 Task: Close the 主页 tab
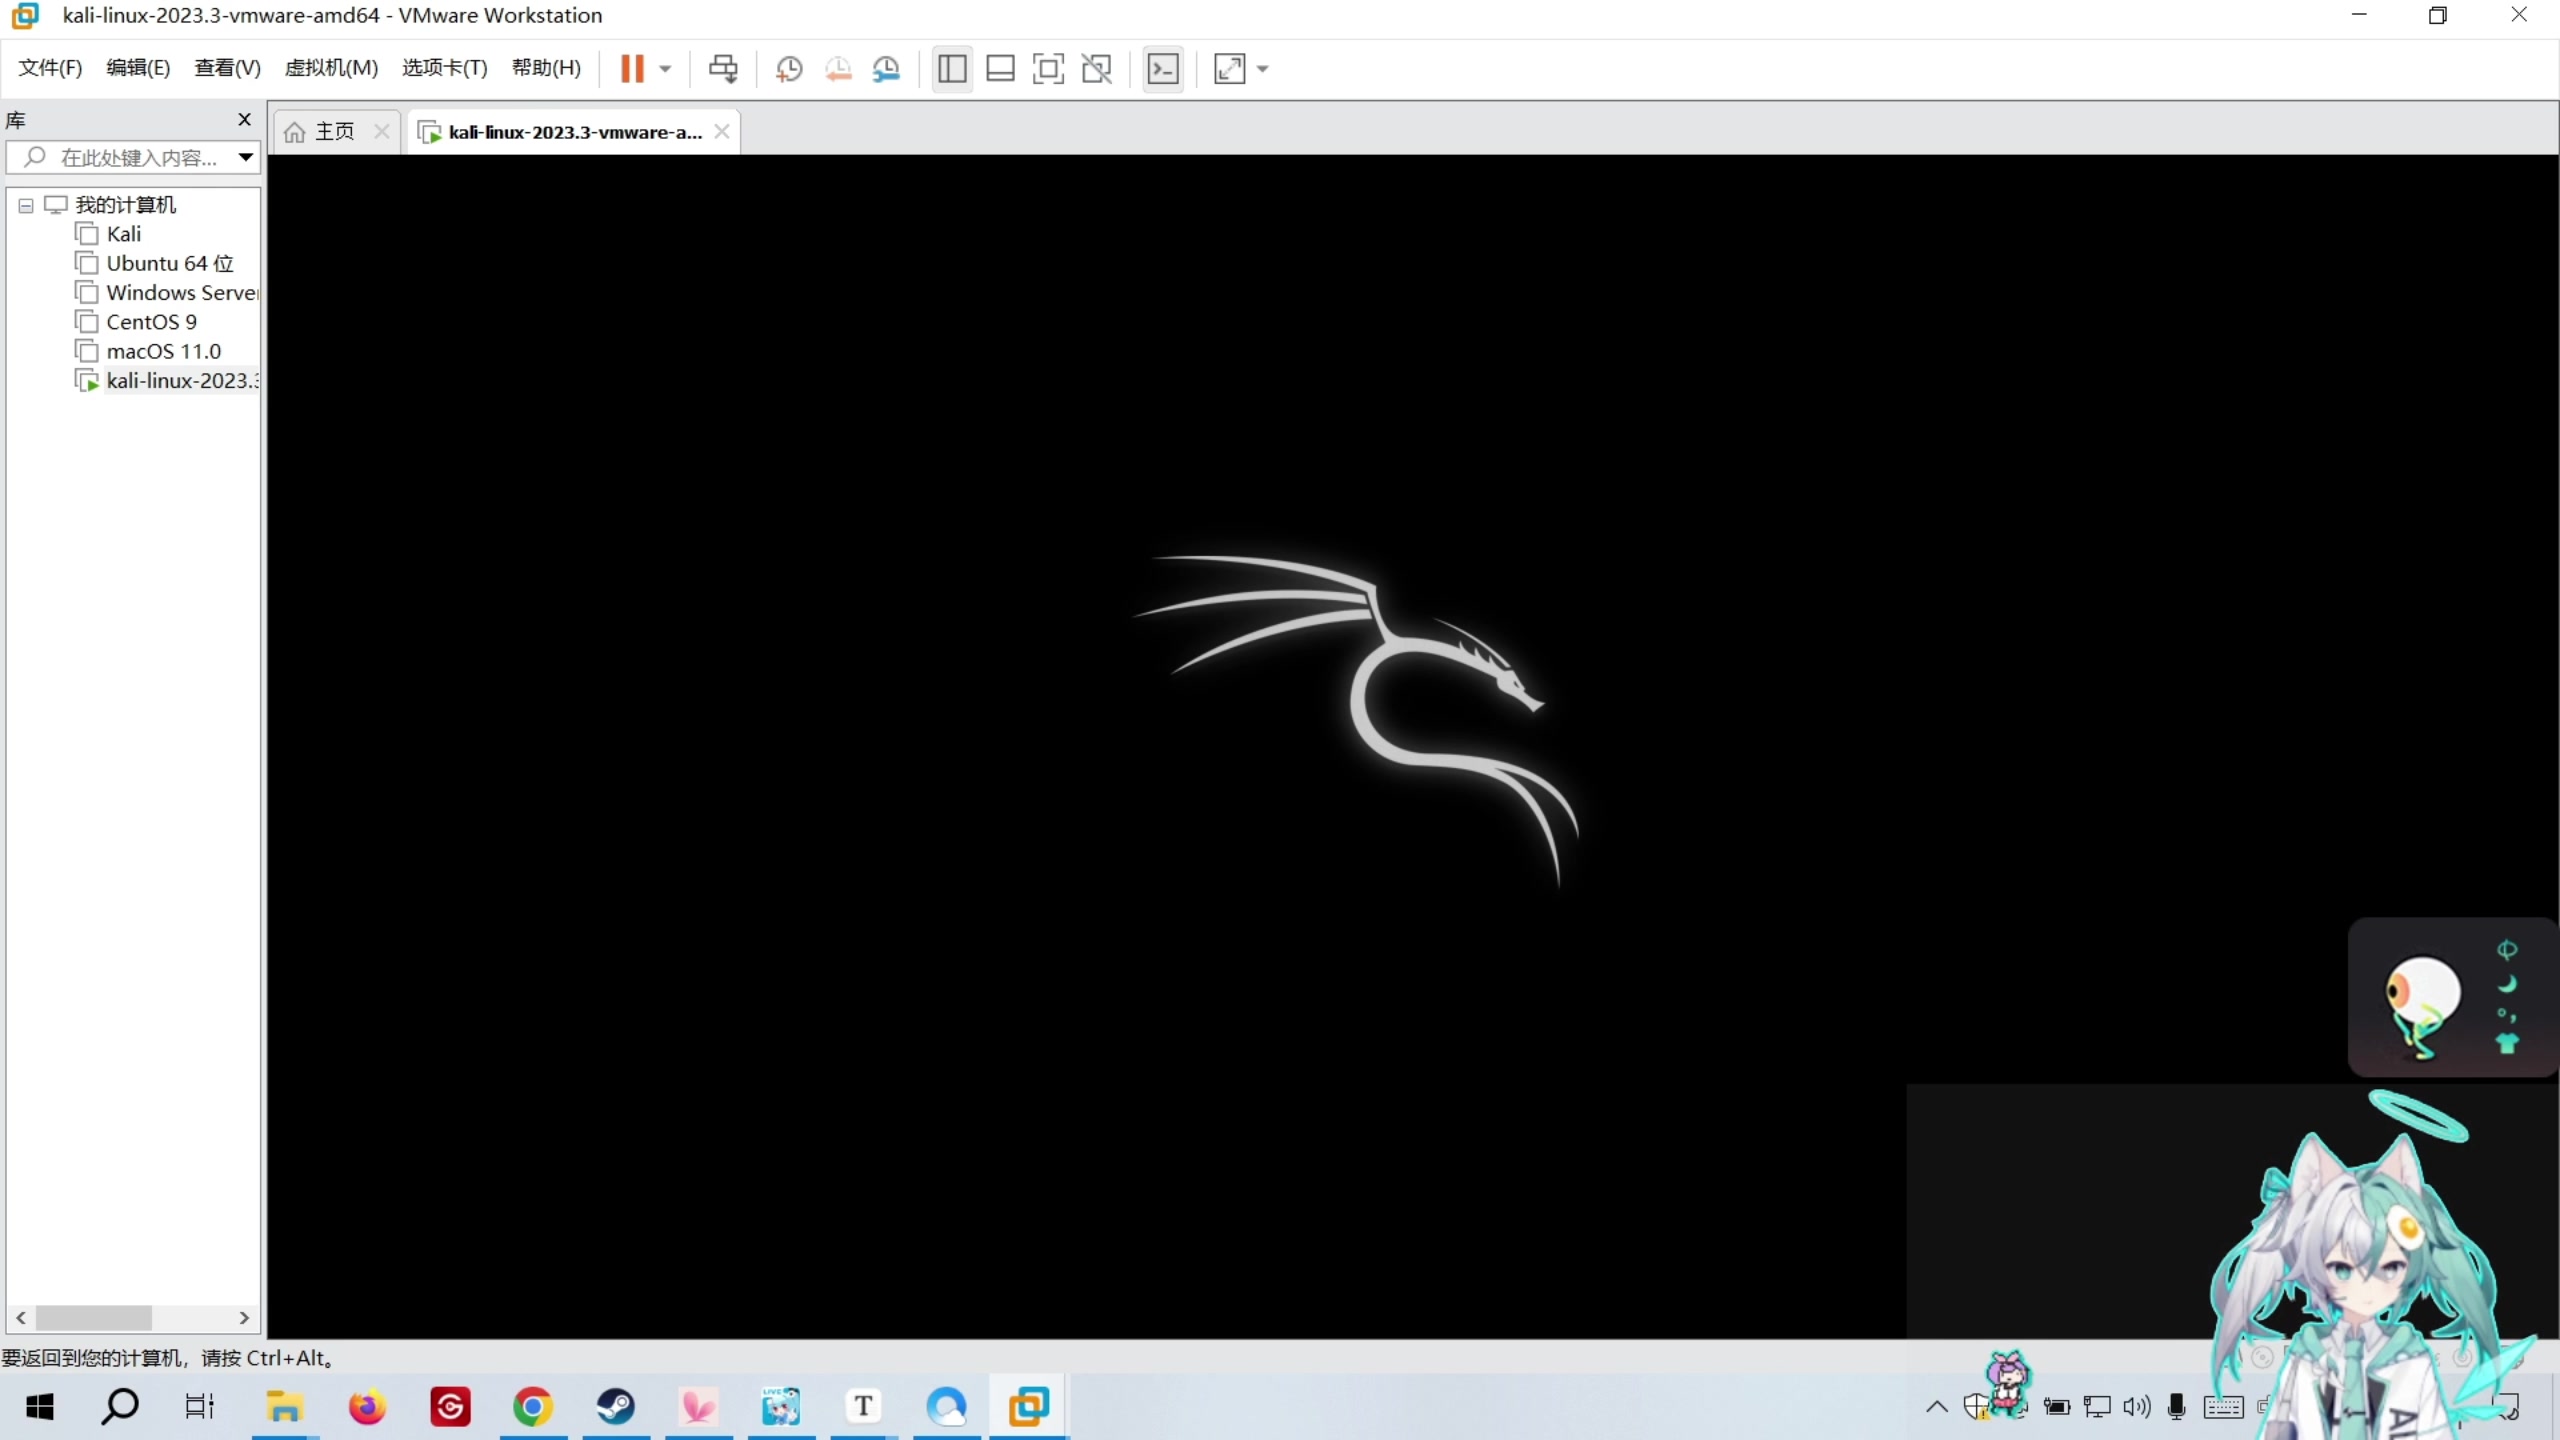click(x=381, y=131)
